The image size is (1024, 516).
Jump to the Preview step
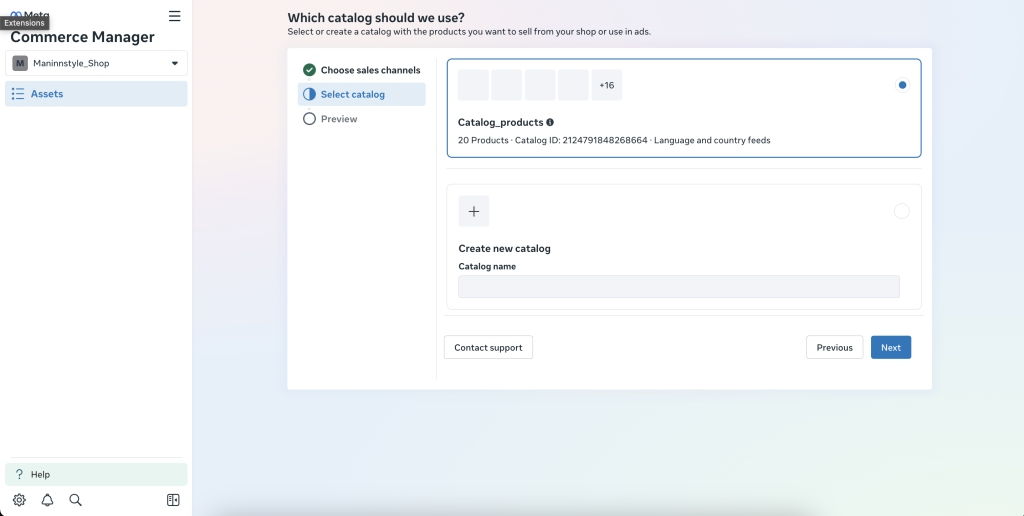[339, 119]
